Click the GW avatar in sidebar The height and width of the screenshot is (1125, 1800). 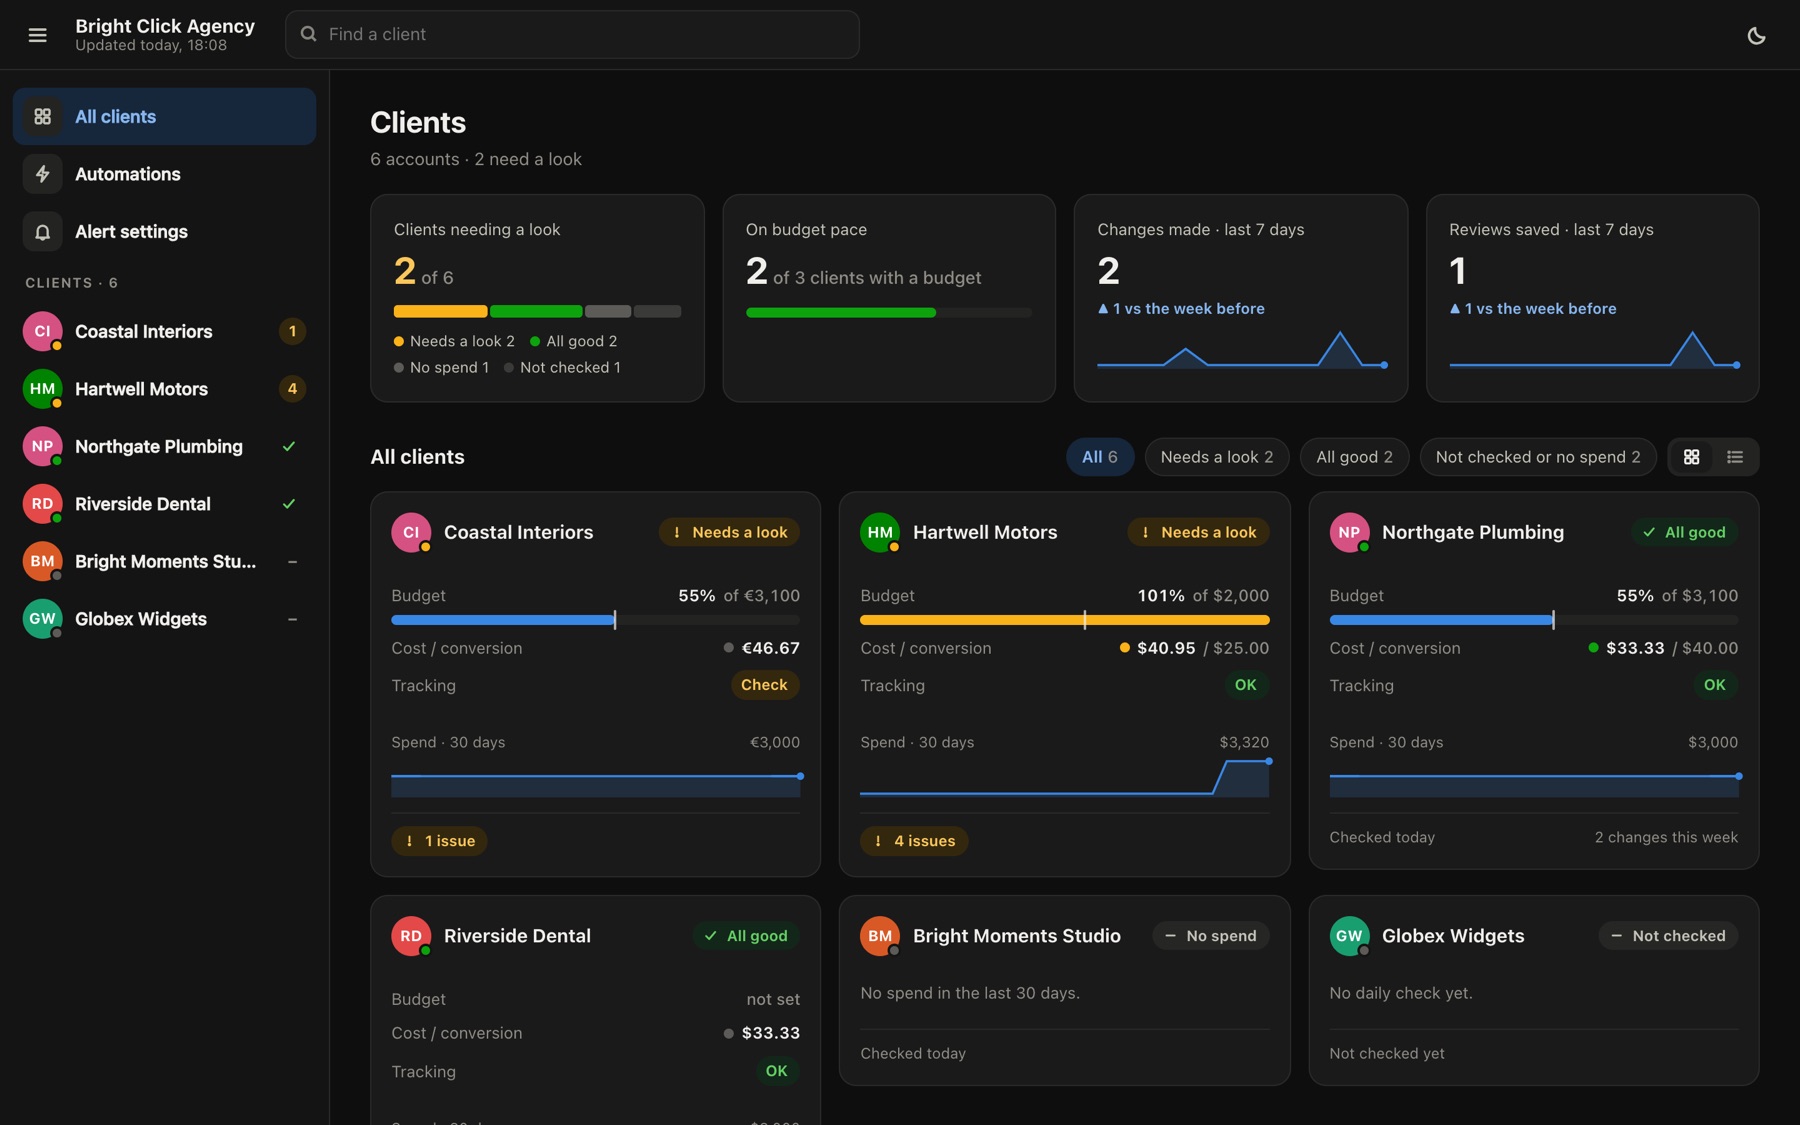[42, 619]
